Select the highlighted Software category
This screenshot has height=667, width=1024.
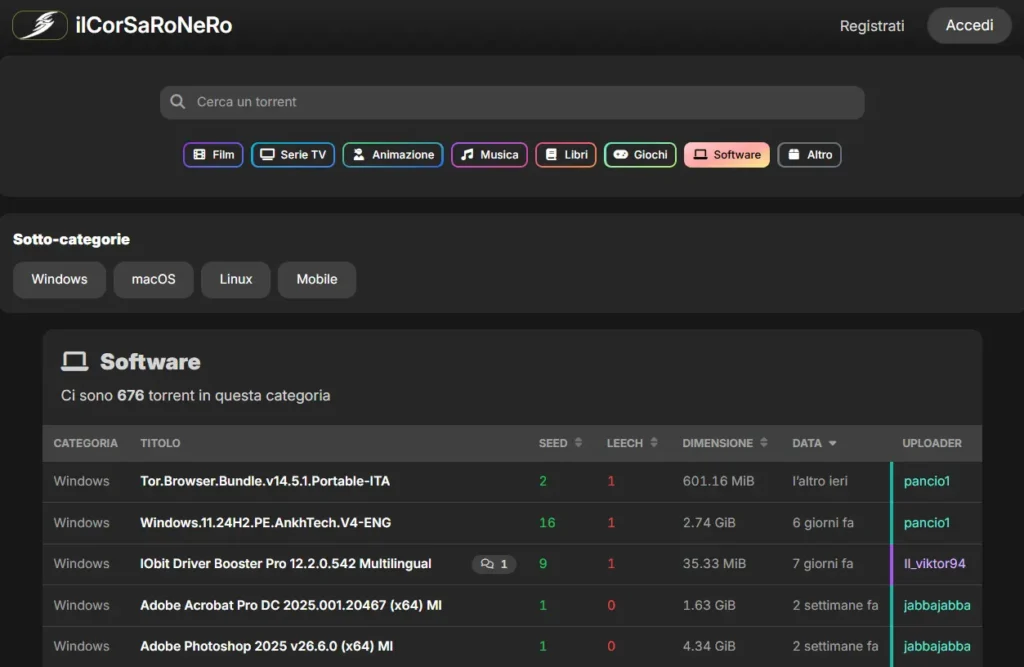click(727, 155)
